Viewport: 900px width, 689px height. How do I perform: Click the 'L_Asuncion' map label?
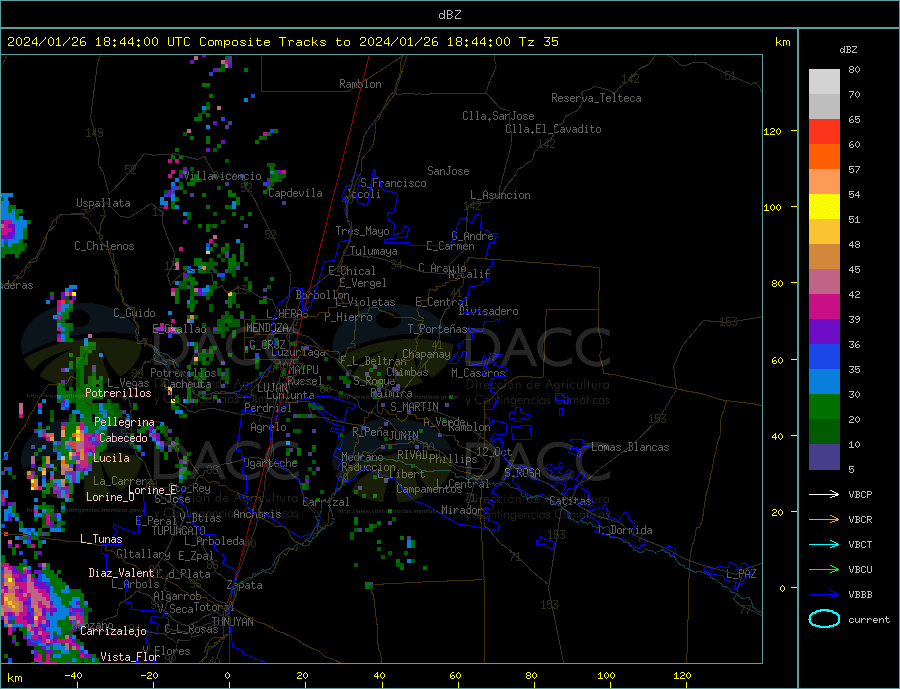click(x=500, y=195)
